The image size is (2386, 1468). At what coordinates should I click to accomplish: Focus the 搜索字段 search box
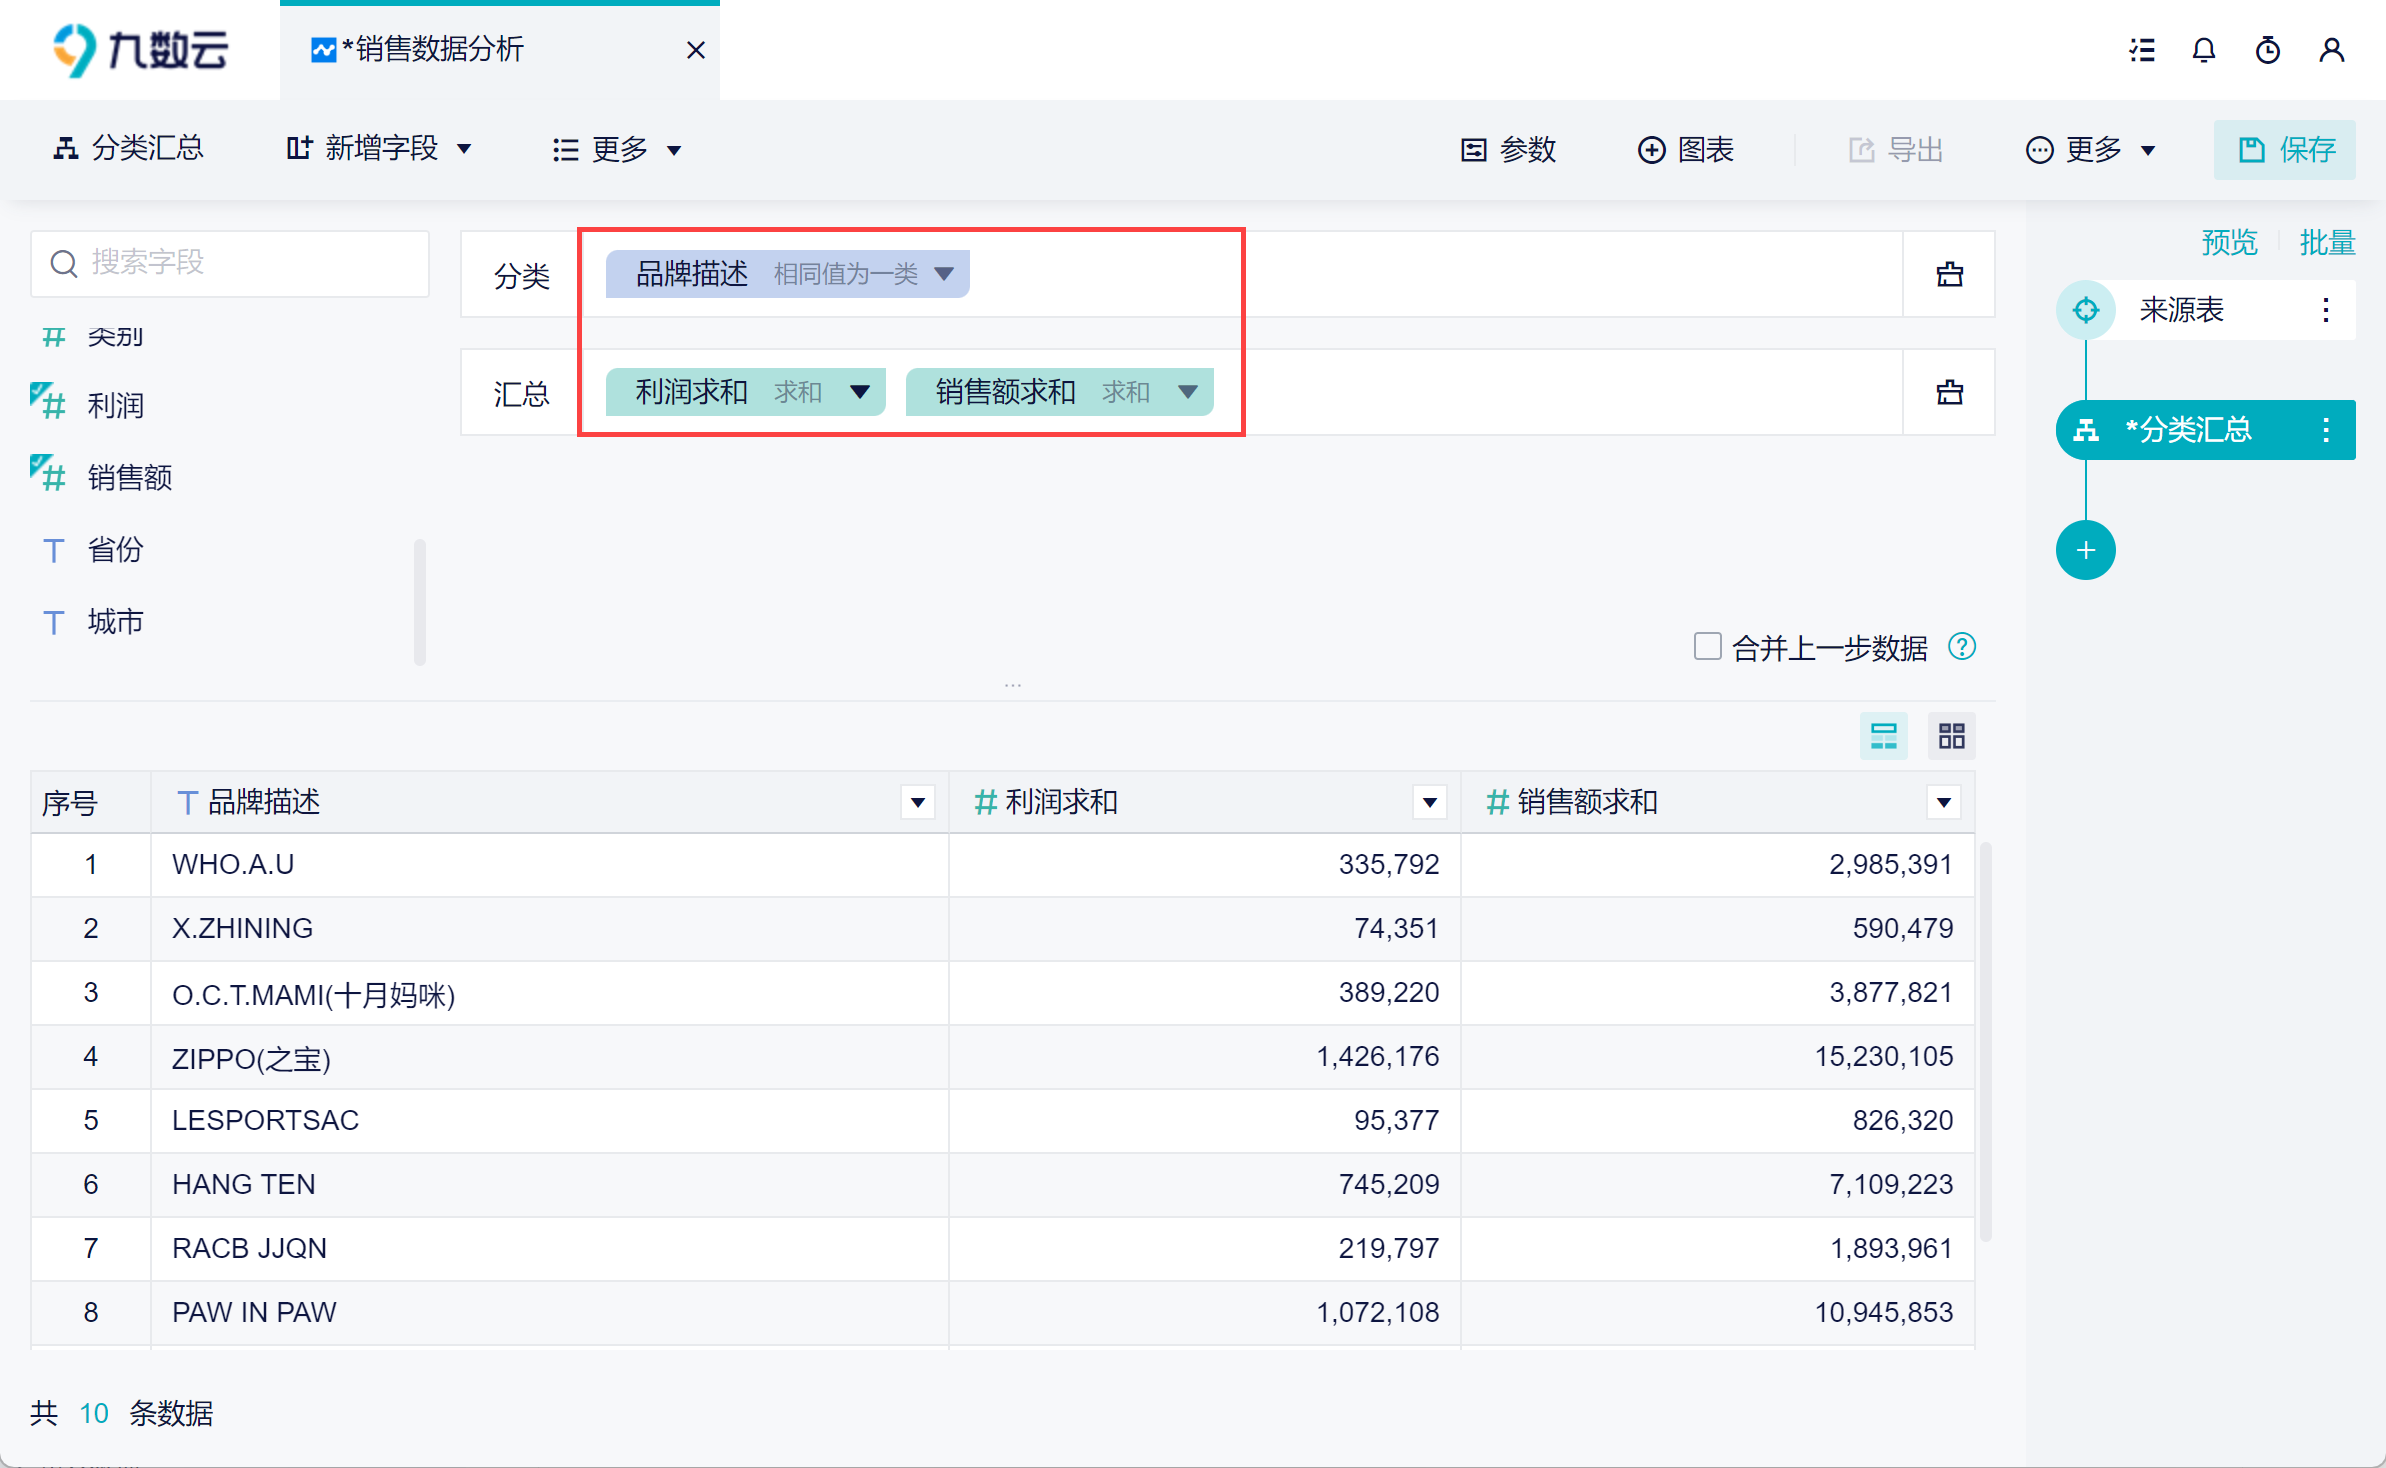tap(230, 263)
